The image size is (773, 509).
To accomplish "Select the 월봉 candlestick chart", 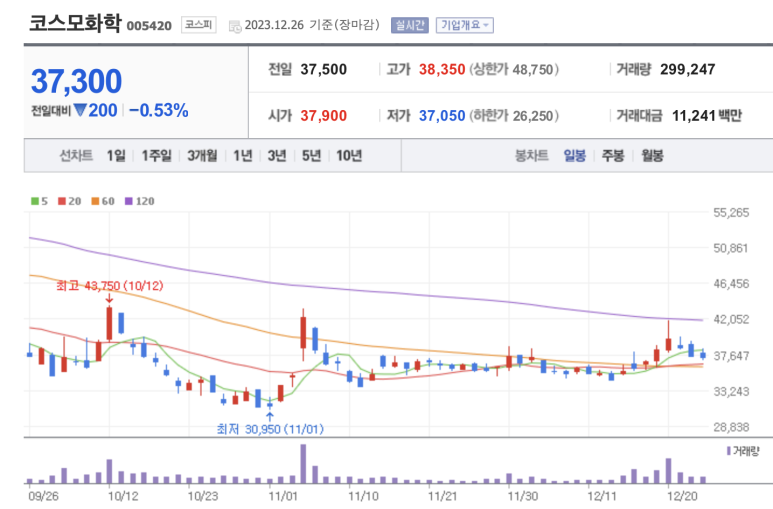I will pyautogui.click(x=652, y=156).
